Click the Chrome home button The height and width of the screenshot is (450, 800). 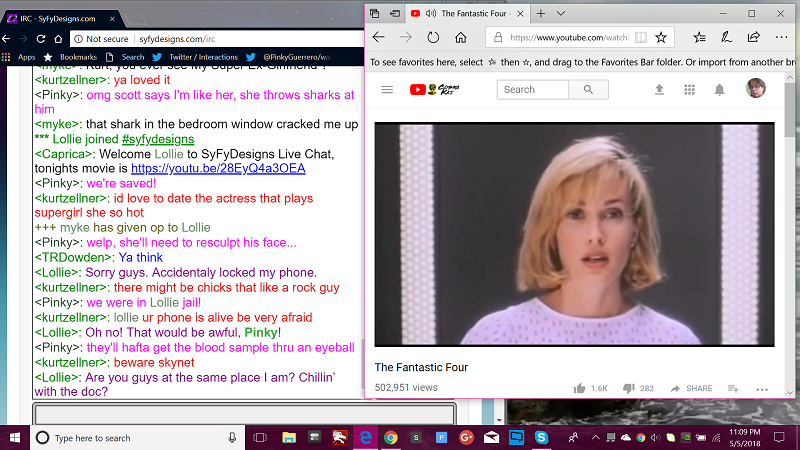coord(58,39)
